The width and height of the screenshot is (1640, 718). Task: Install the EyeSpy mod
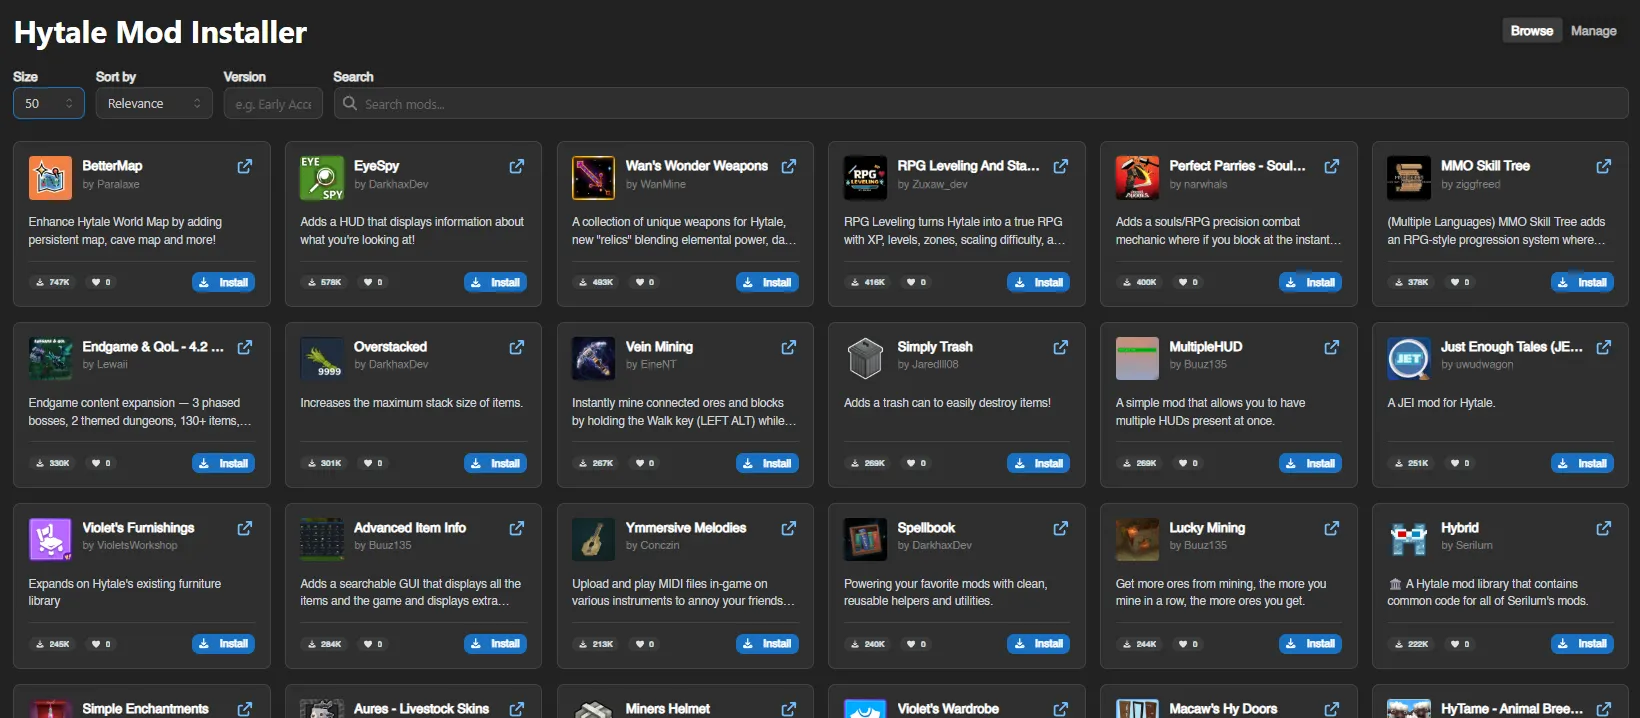(495, 283)
